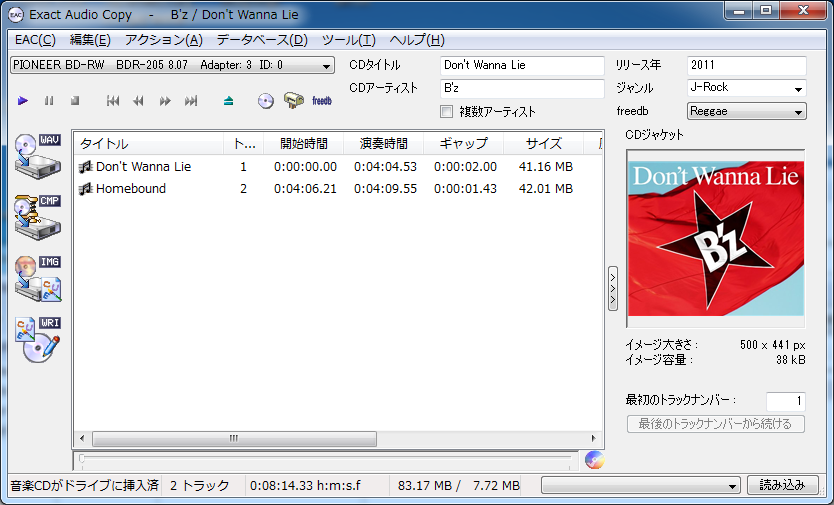
Task: Click the gap value 0:00:02.00
Action: tap(465, 167)
